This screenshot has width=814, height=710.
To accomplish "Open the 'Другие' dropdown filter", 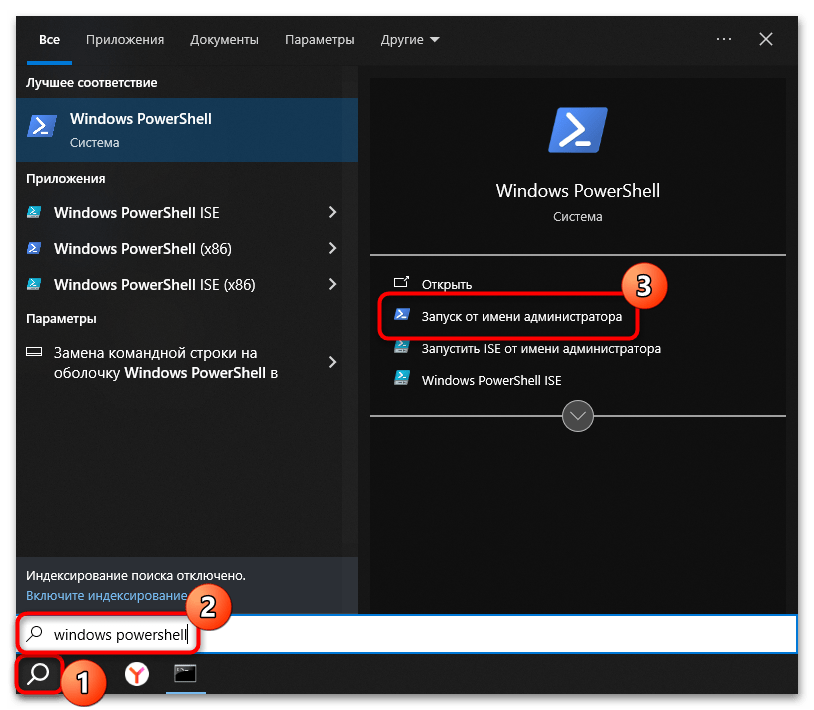I will [410, 40].
